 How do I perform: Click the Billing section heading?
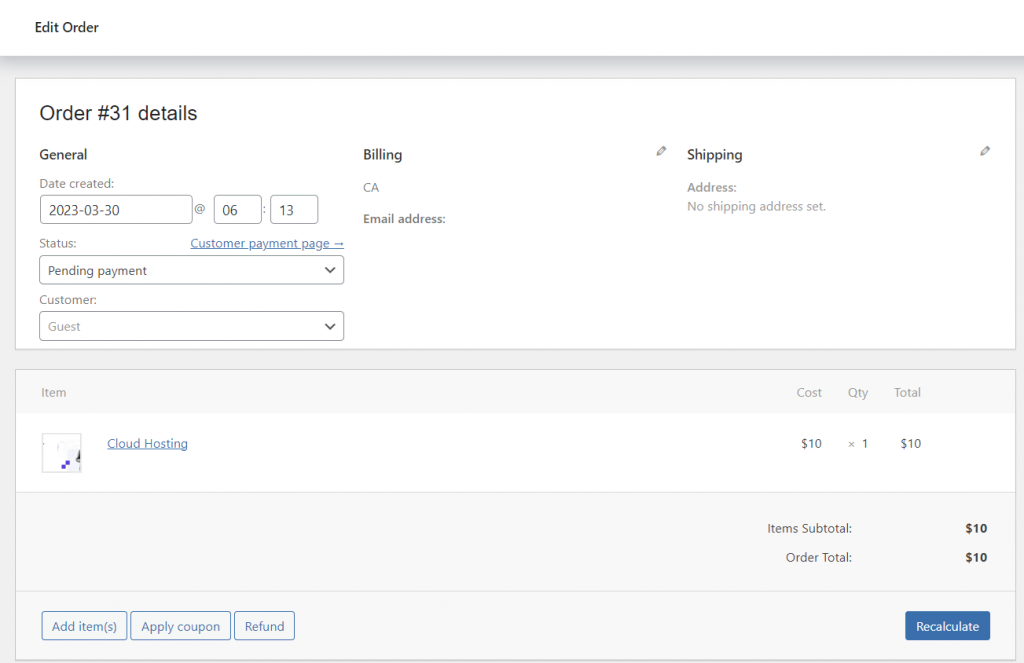[383, 155]
